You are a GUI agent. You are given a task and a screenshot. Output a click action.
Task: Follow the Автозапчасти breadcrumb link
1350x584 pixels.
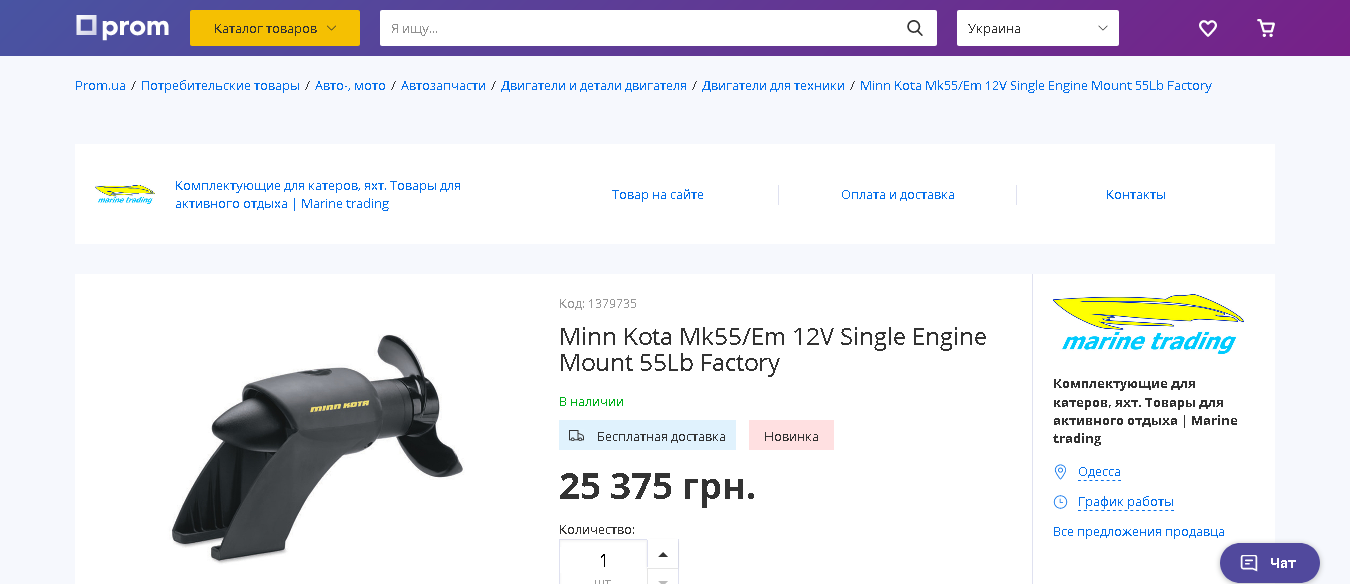443,86
